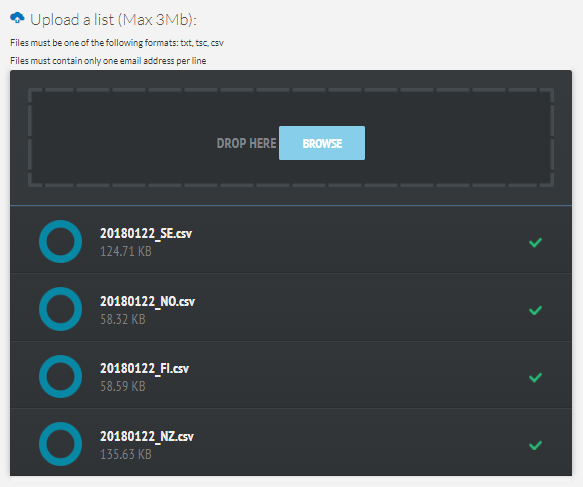Image resolution: width=583 pixels, height=487 pixels.
Task: Click the progress ring for 20180122_NO.csv
Action: click(x=61, y=309)
